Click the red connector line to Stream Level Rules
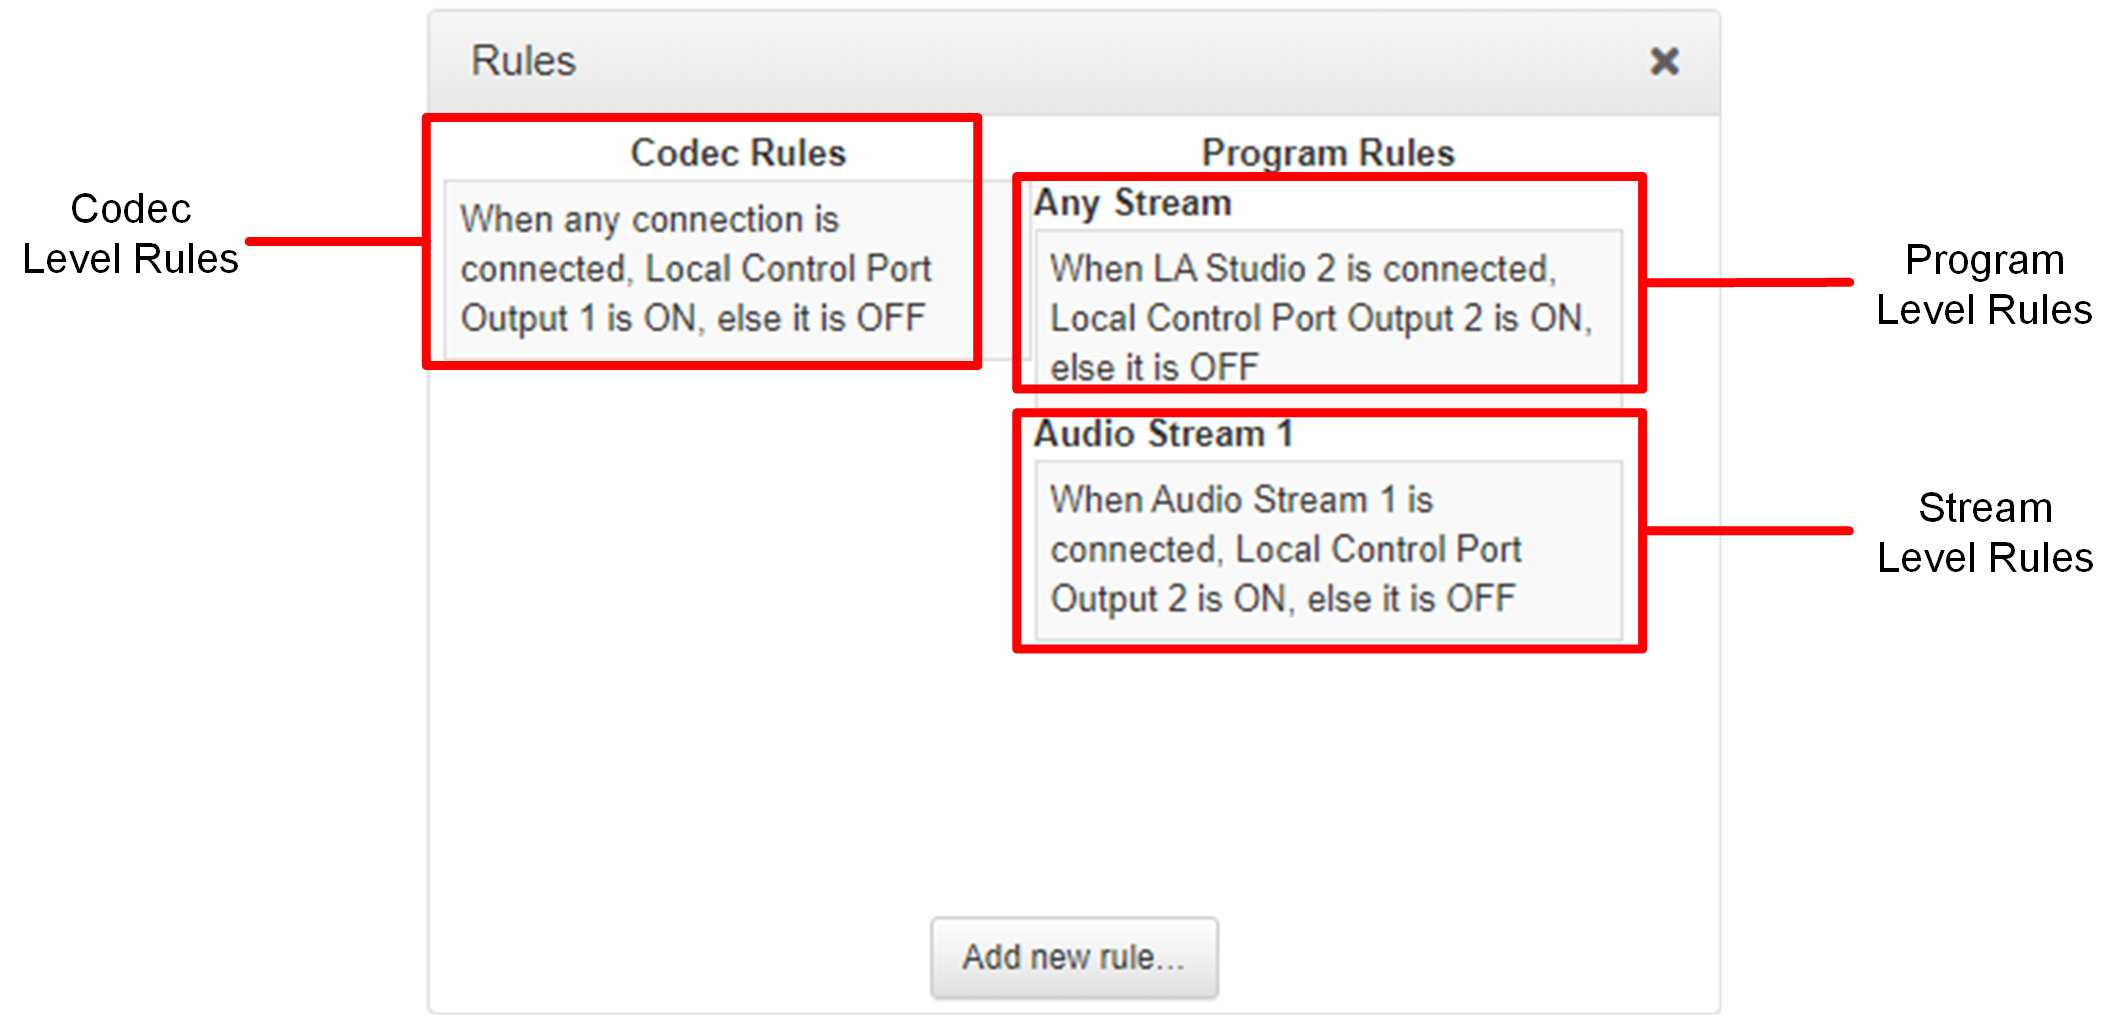The image size is (2116, 1019). pos(1748,530)
